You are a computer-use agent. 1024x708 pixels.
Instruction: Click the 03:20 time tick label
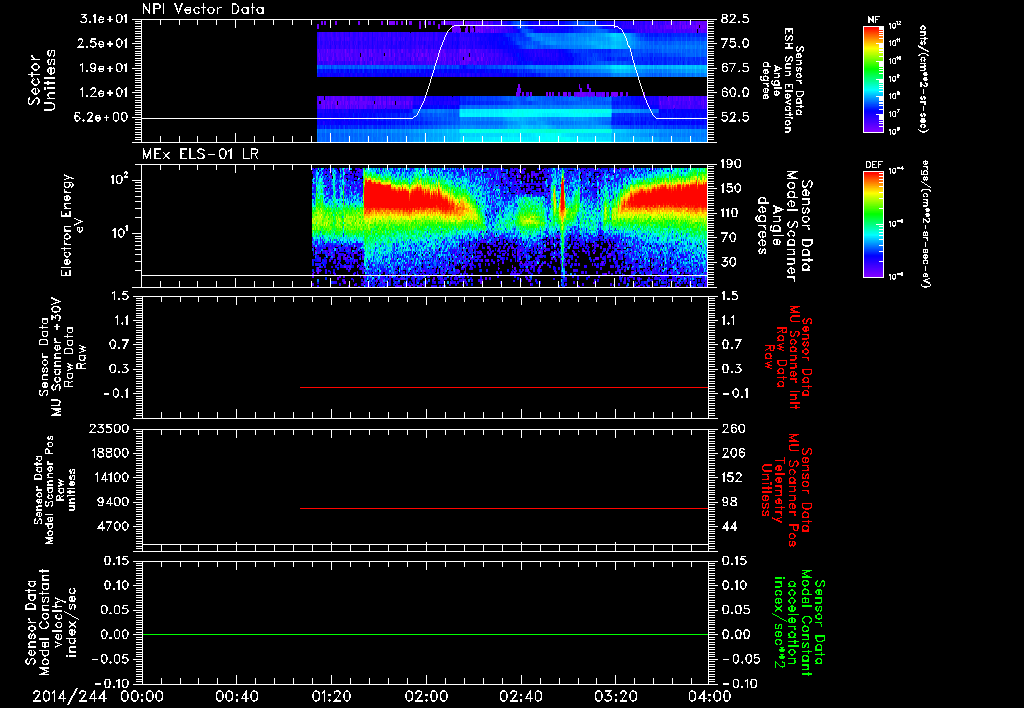click(x=615, y=696)
